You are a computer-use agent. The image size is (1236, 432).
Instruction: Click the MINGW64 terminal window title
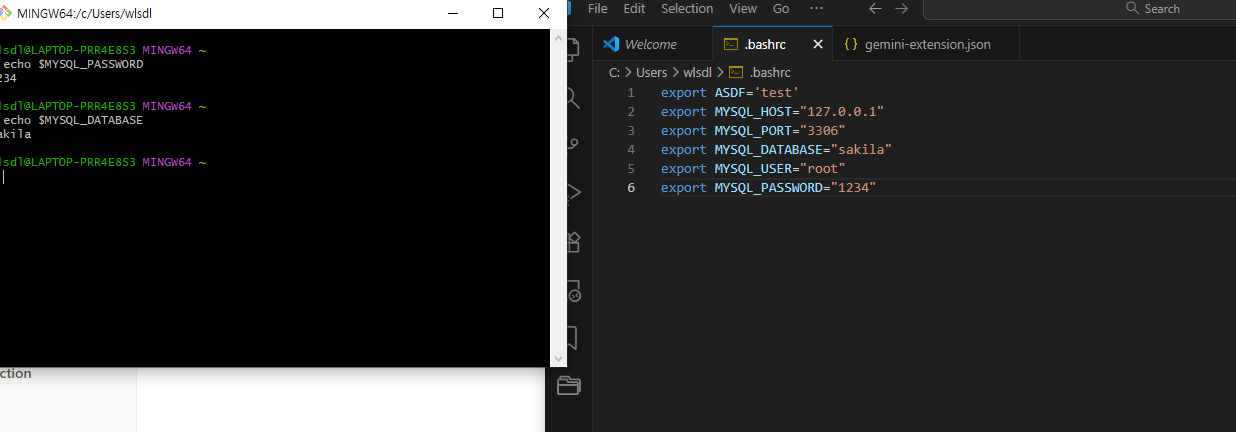coord(85,13)
